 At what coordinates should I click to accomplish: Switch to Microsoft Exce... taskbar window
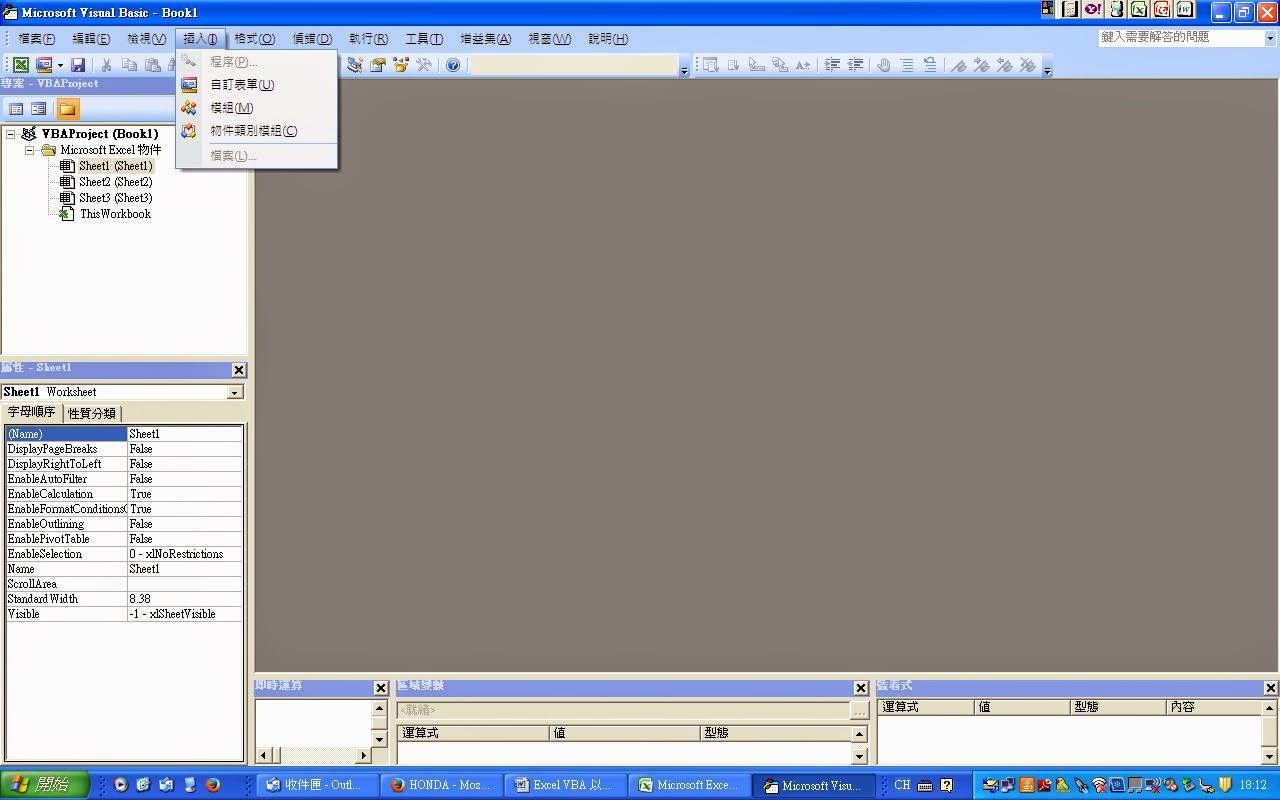point(688,785)
